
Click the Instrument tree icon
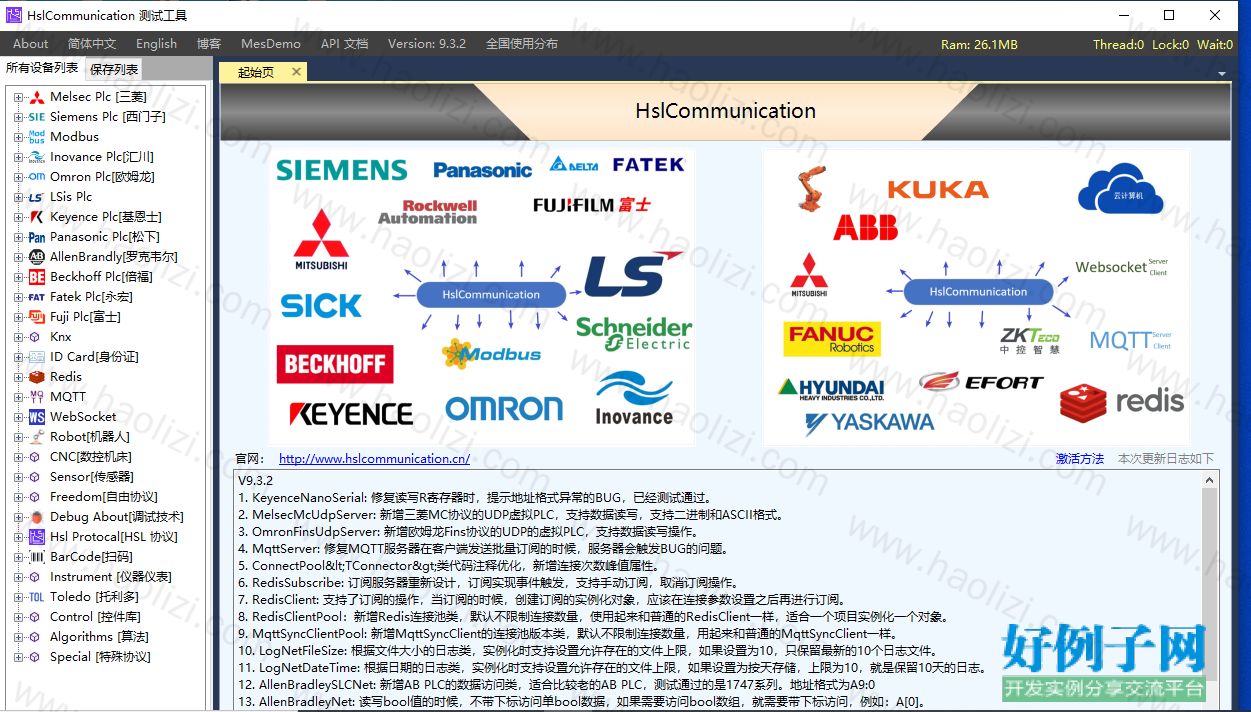pyautogui.click(x=36, y=577)
